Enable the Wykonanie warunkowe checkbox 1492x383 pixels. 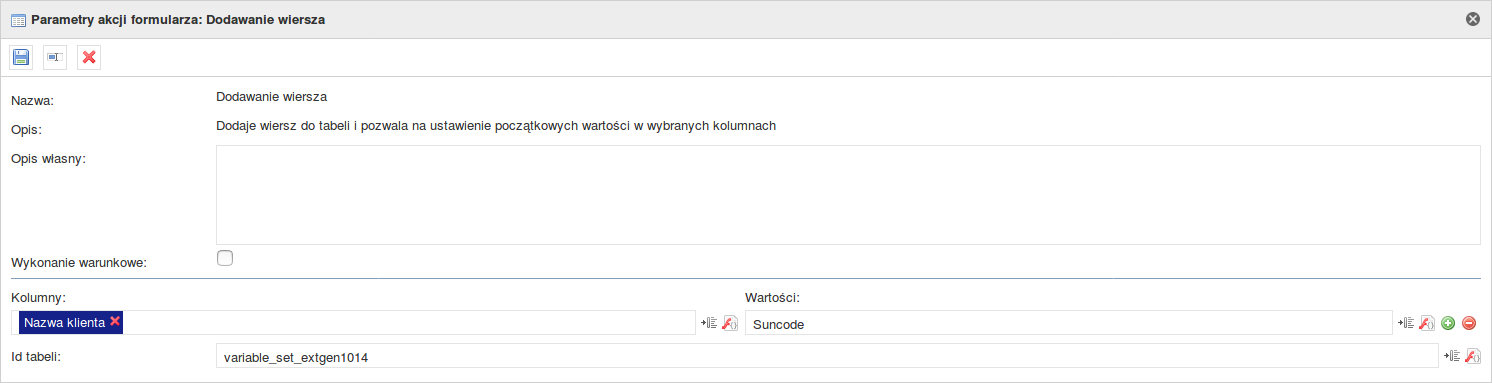coord(225,259)
